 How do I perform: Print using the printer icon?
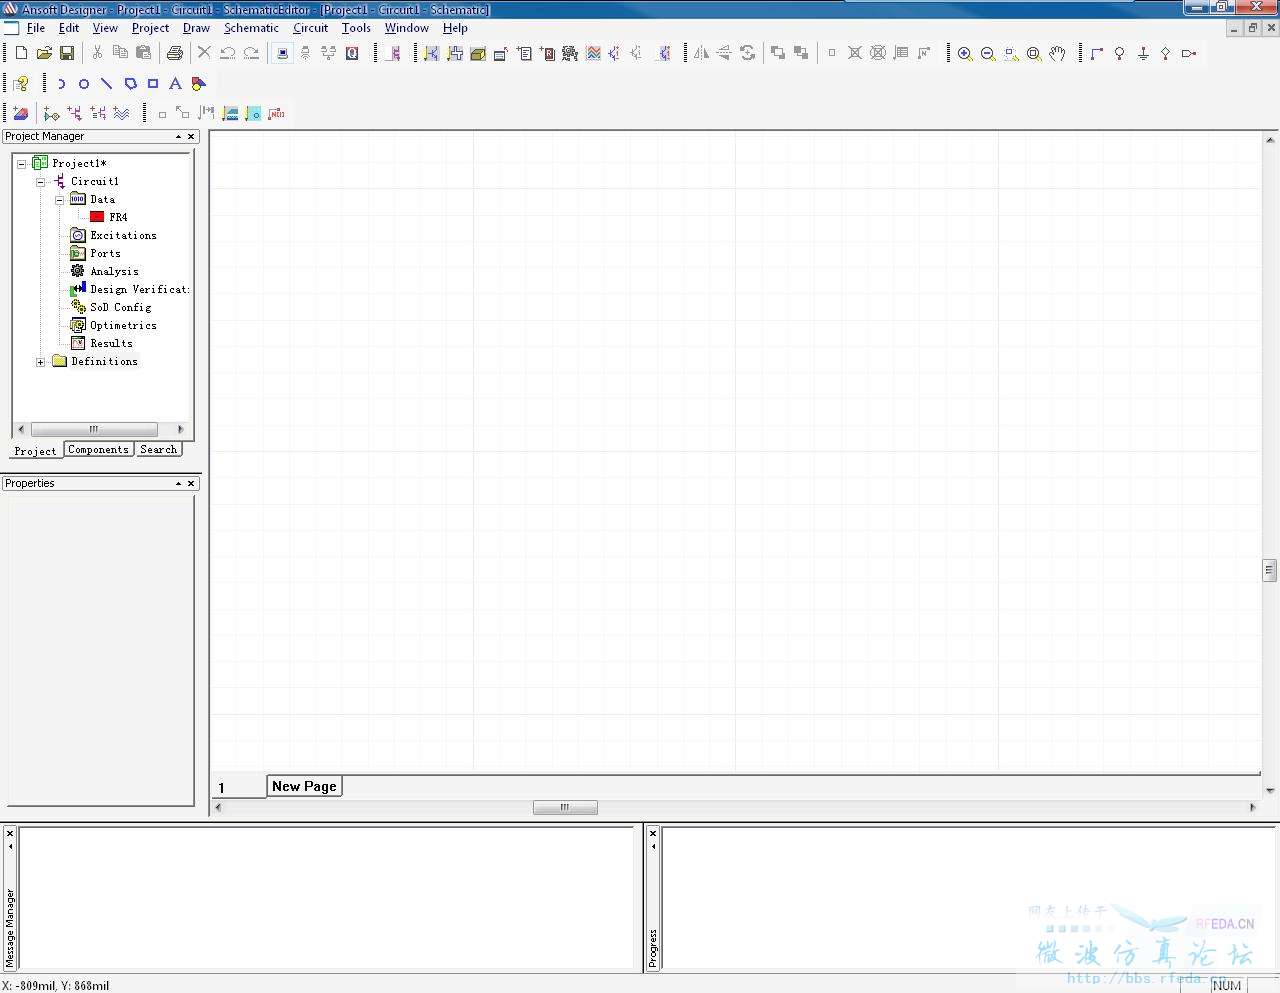pos(175,53)
